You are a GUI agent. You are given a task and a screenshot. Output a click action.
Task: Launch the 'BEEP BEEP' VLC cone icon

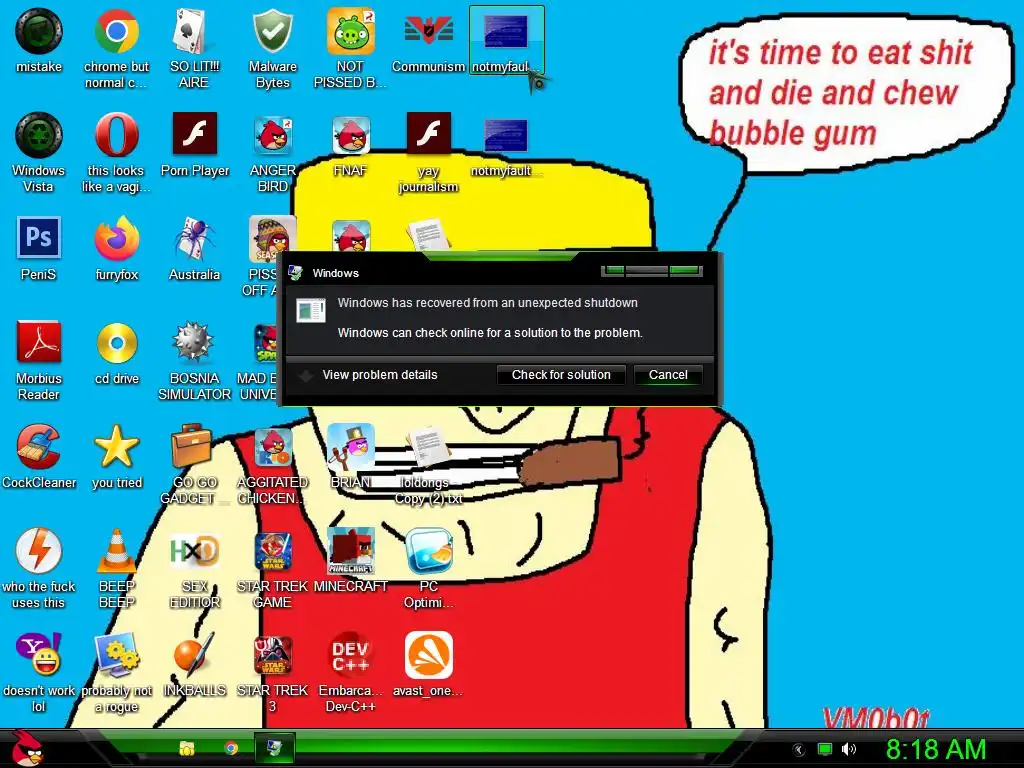116,568
